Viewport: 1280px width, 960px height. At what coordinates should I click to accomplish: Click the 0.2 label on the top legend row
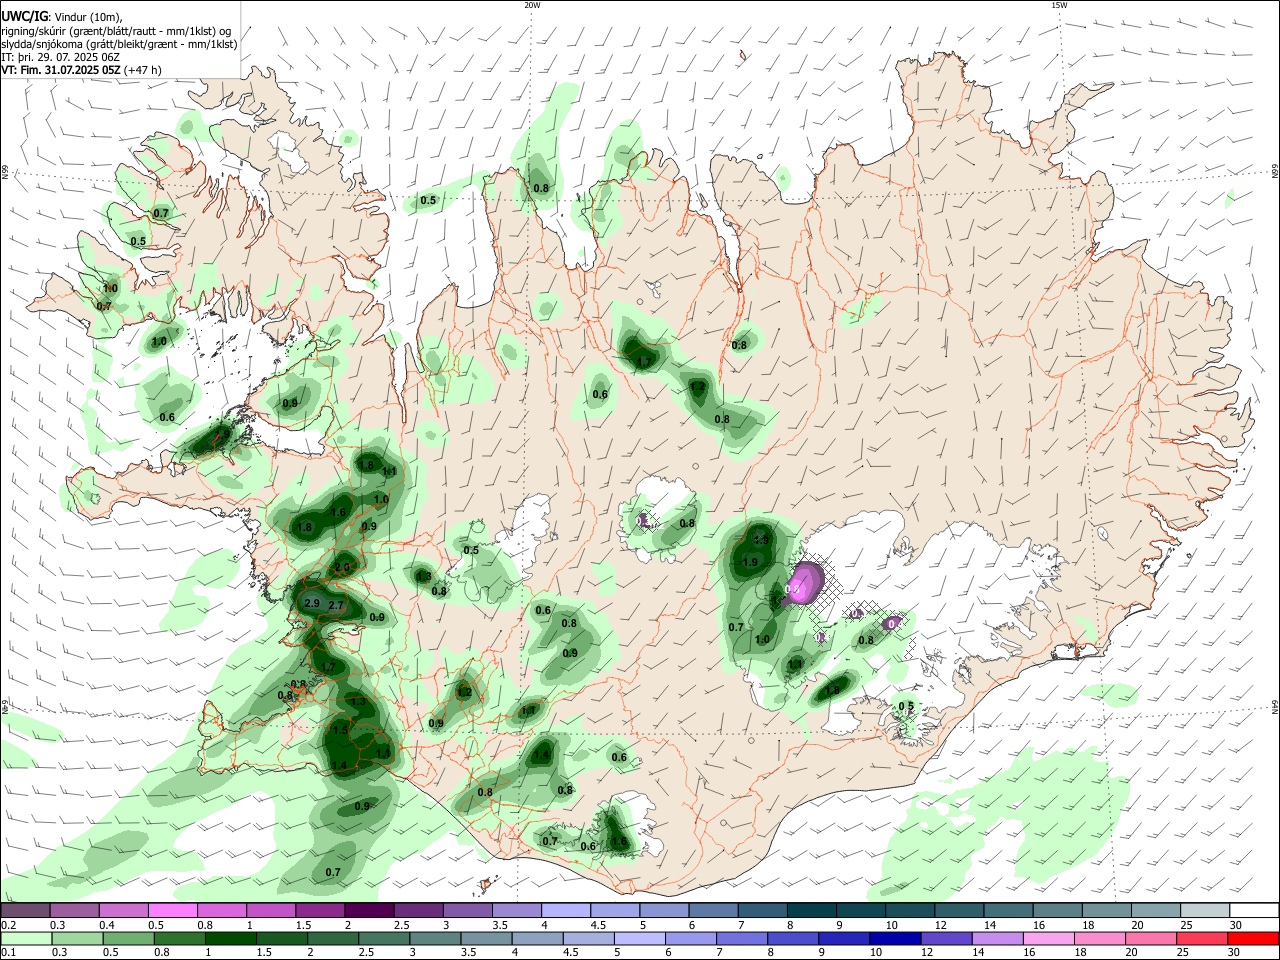point(8,924)
